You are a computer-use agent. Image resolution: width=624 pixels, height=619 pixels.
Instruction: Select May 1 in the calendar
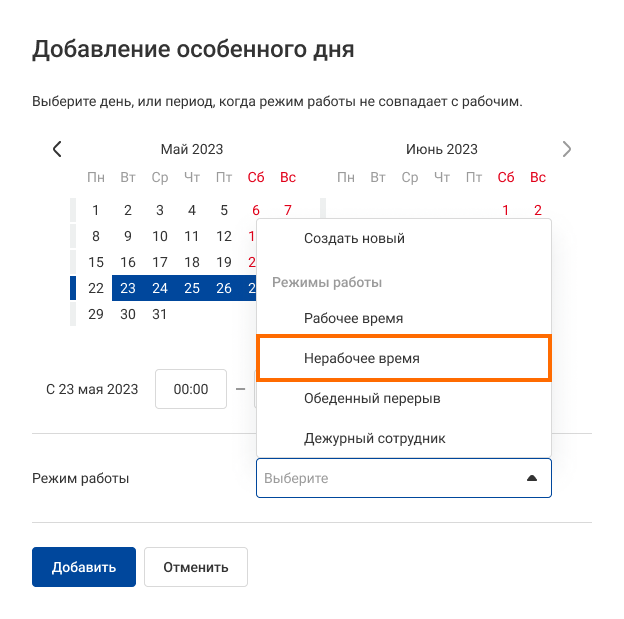click(96, 210)
